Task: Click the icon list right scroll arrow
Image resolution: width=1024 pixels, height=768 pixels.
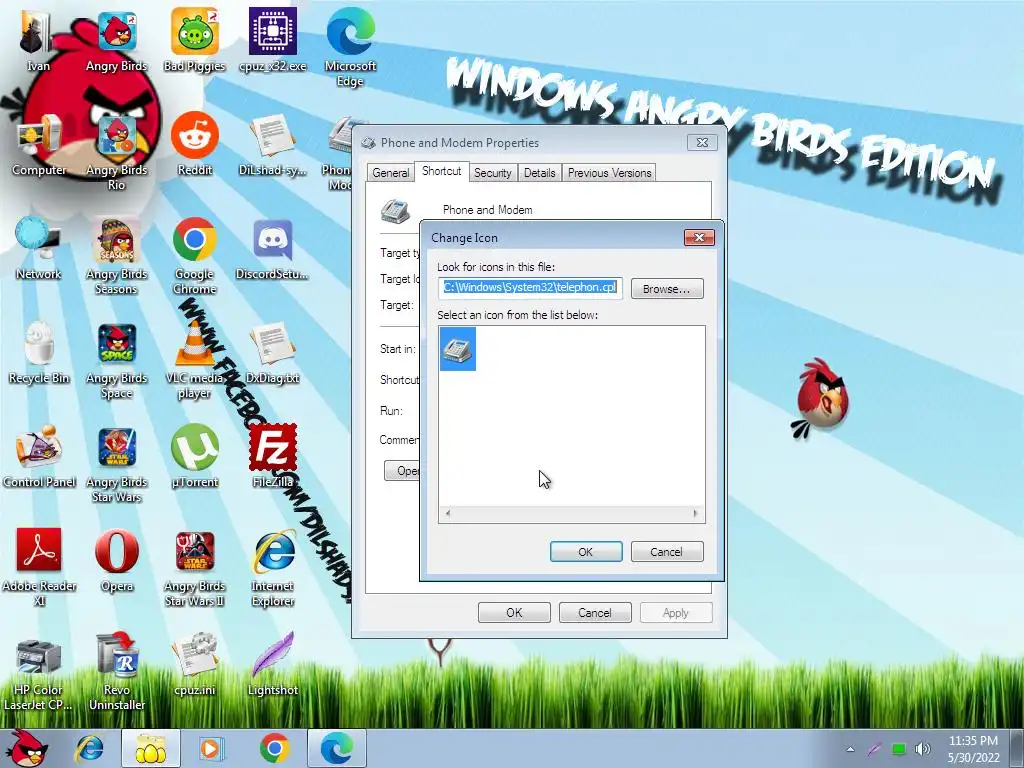Action: point(696,514)
